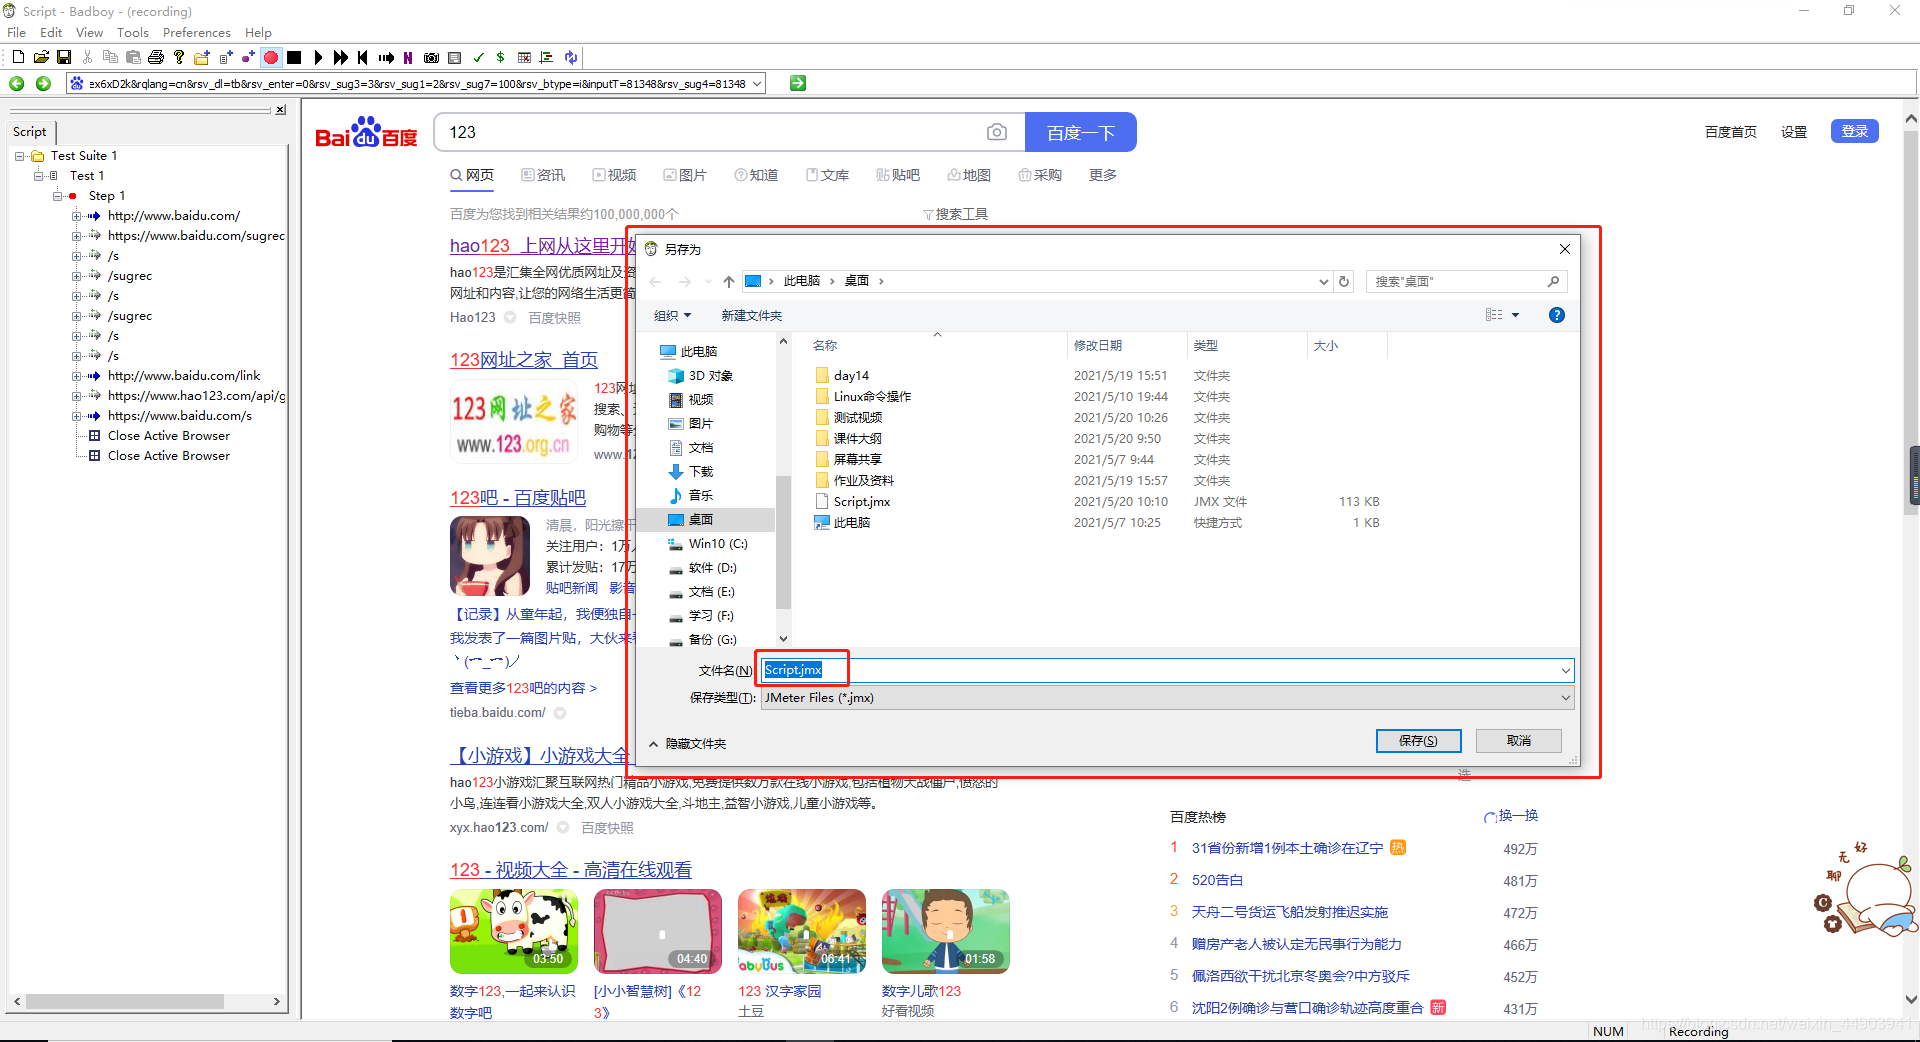Click the green Back arrow navigation icon

click(17, 83)
